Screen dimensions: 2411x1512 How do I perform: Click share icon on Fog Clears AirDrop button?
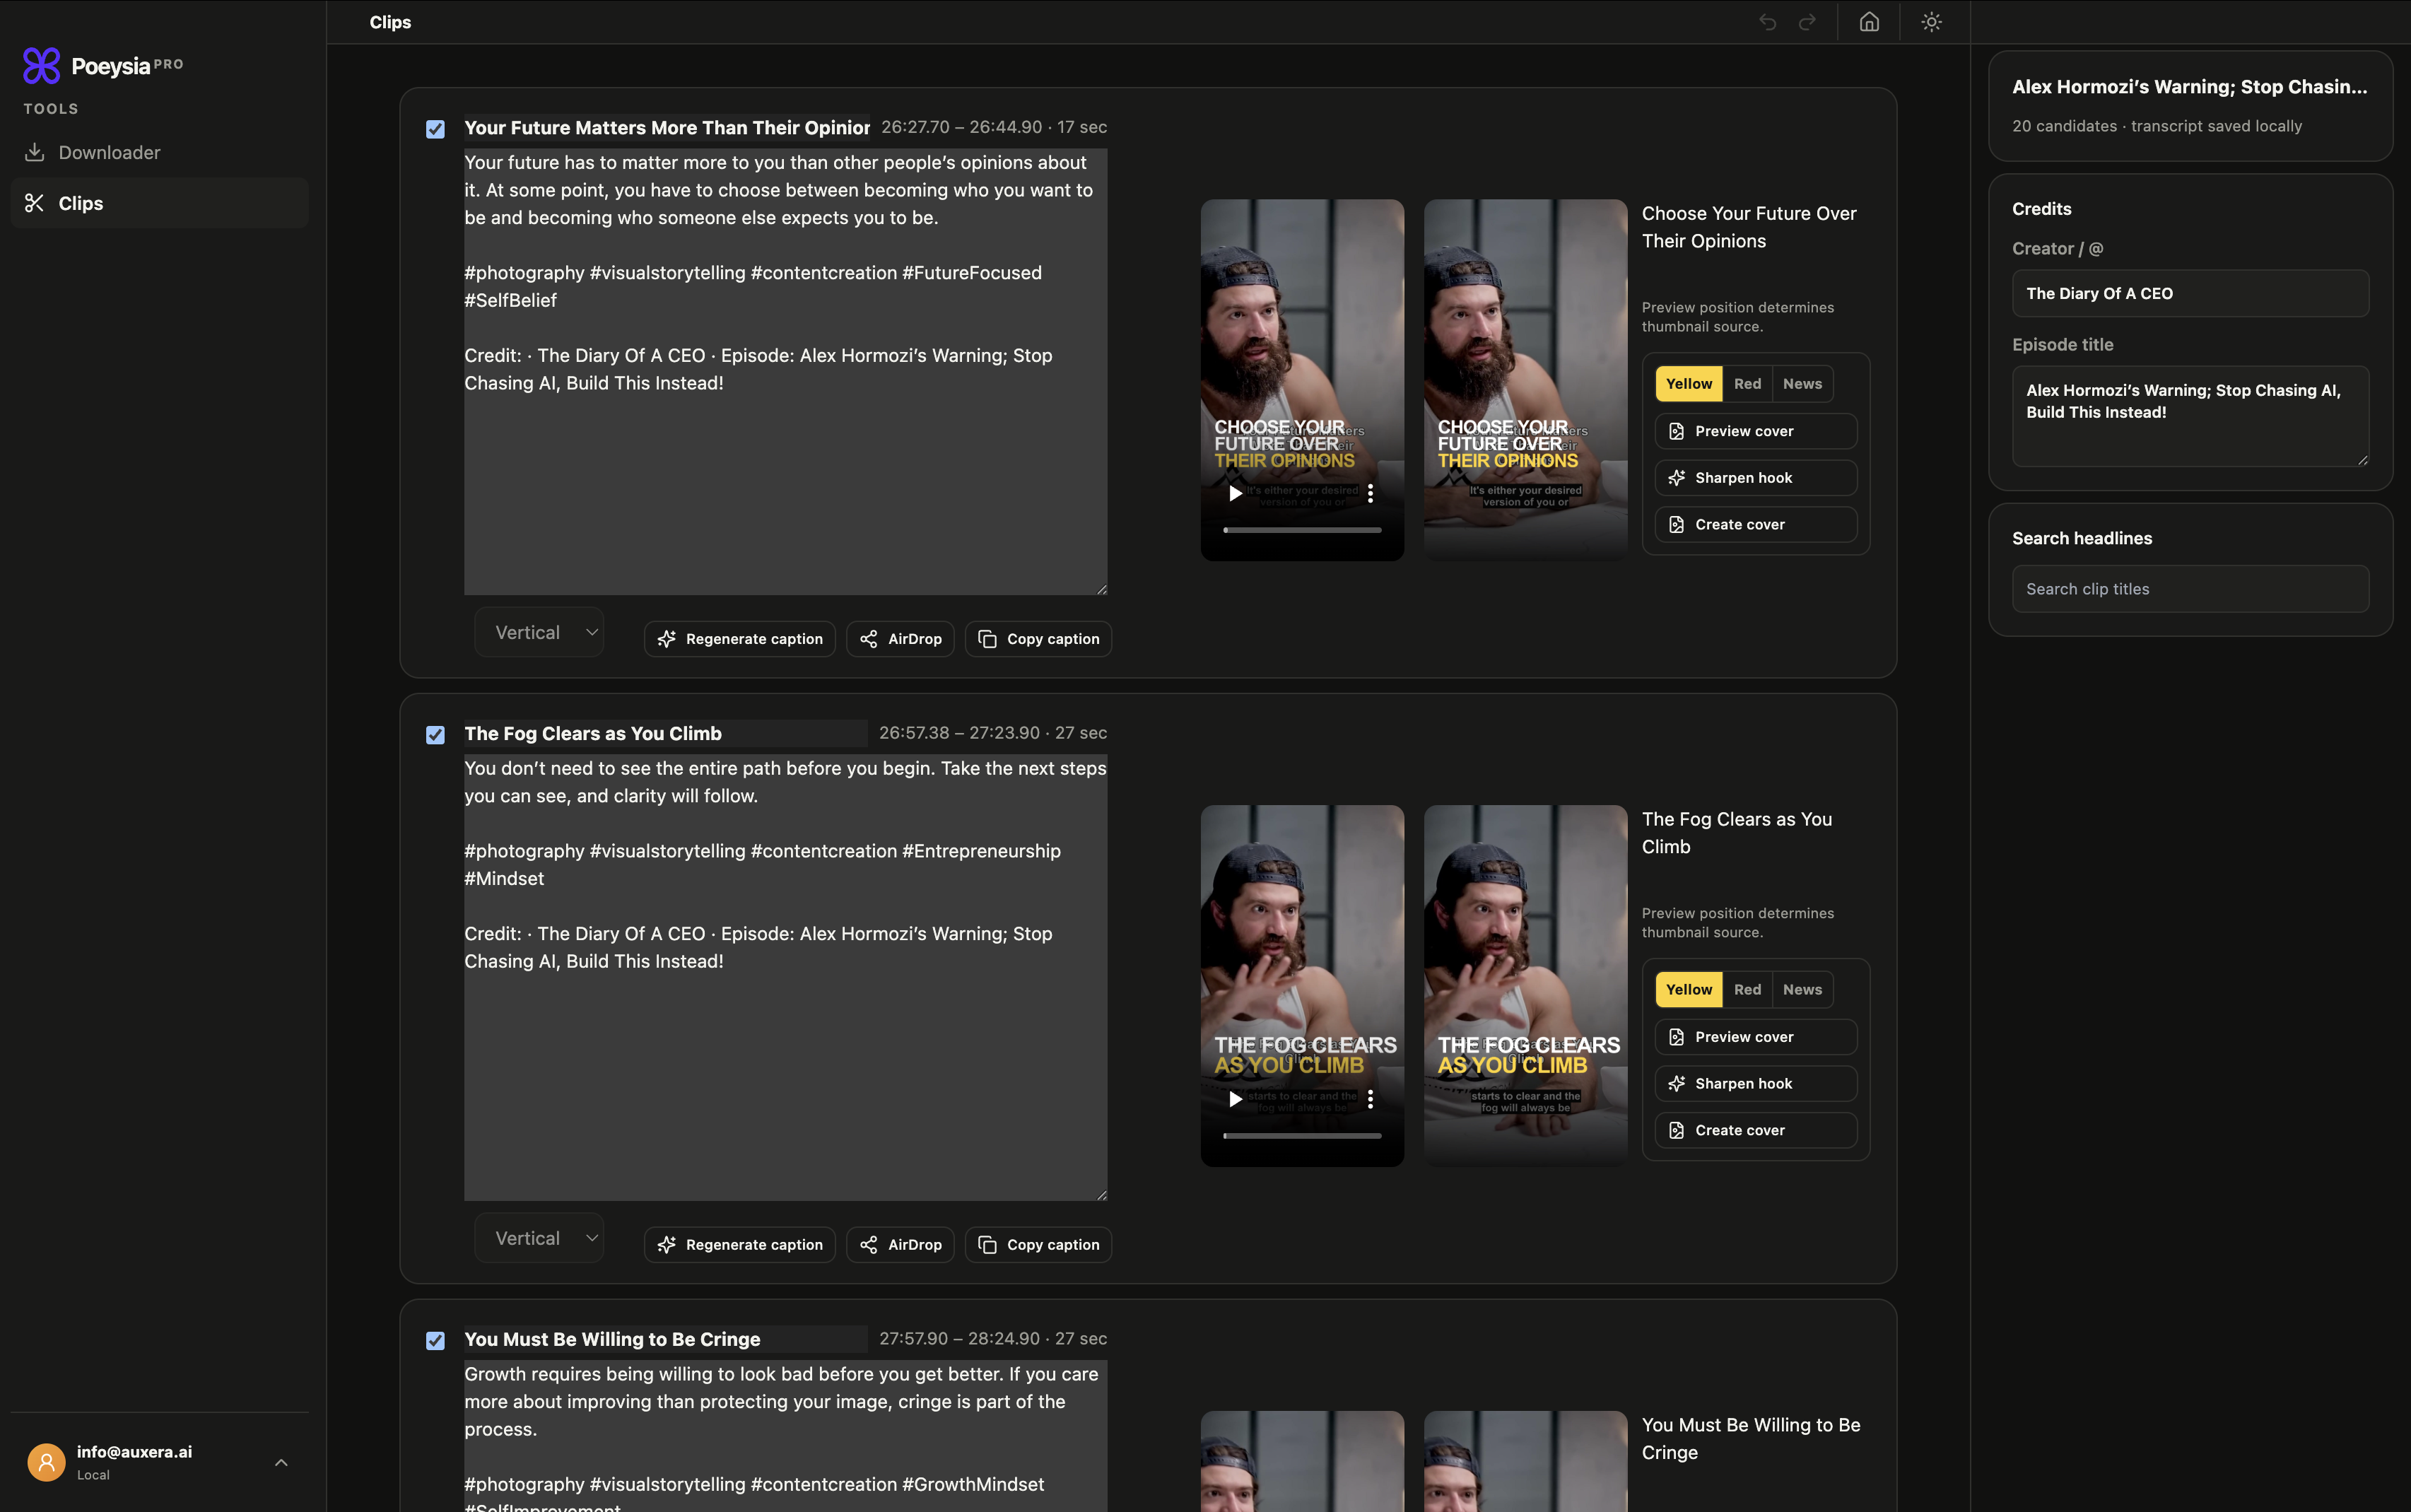869,1245
